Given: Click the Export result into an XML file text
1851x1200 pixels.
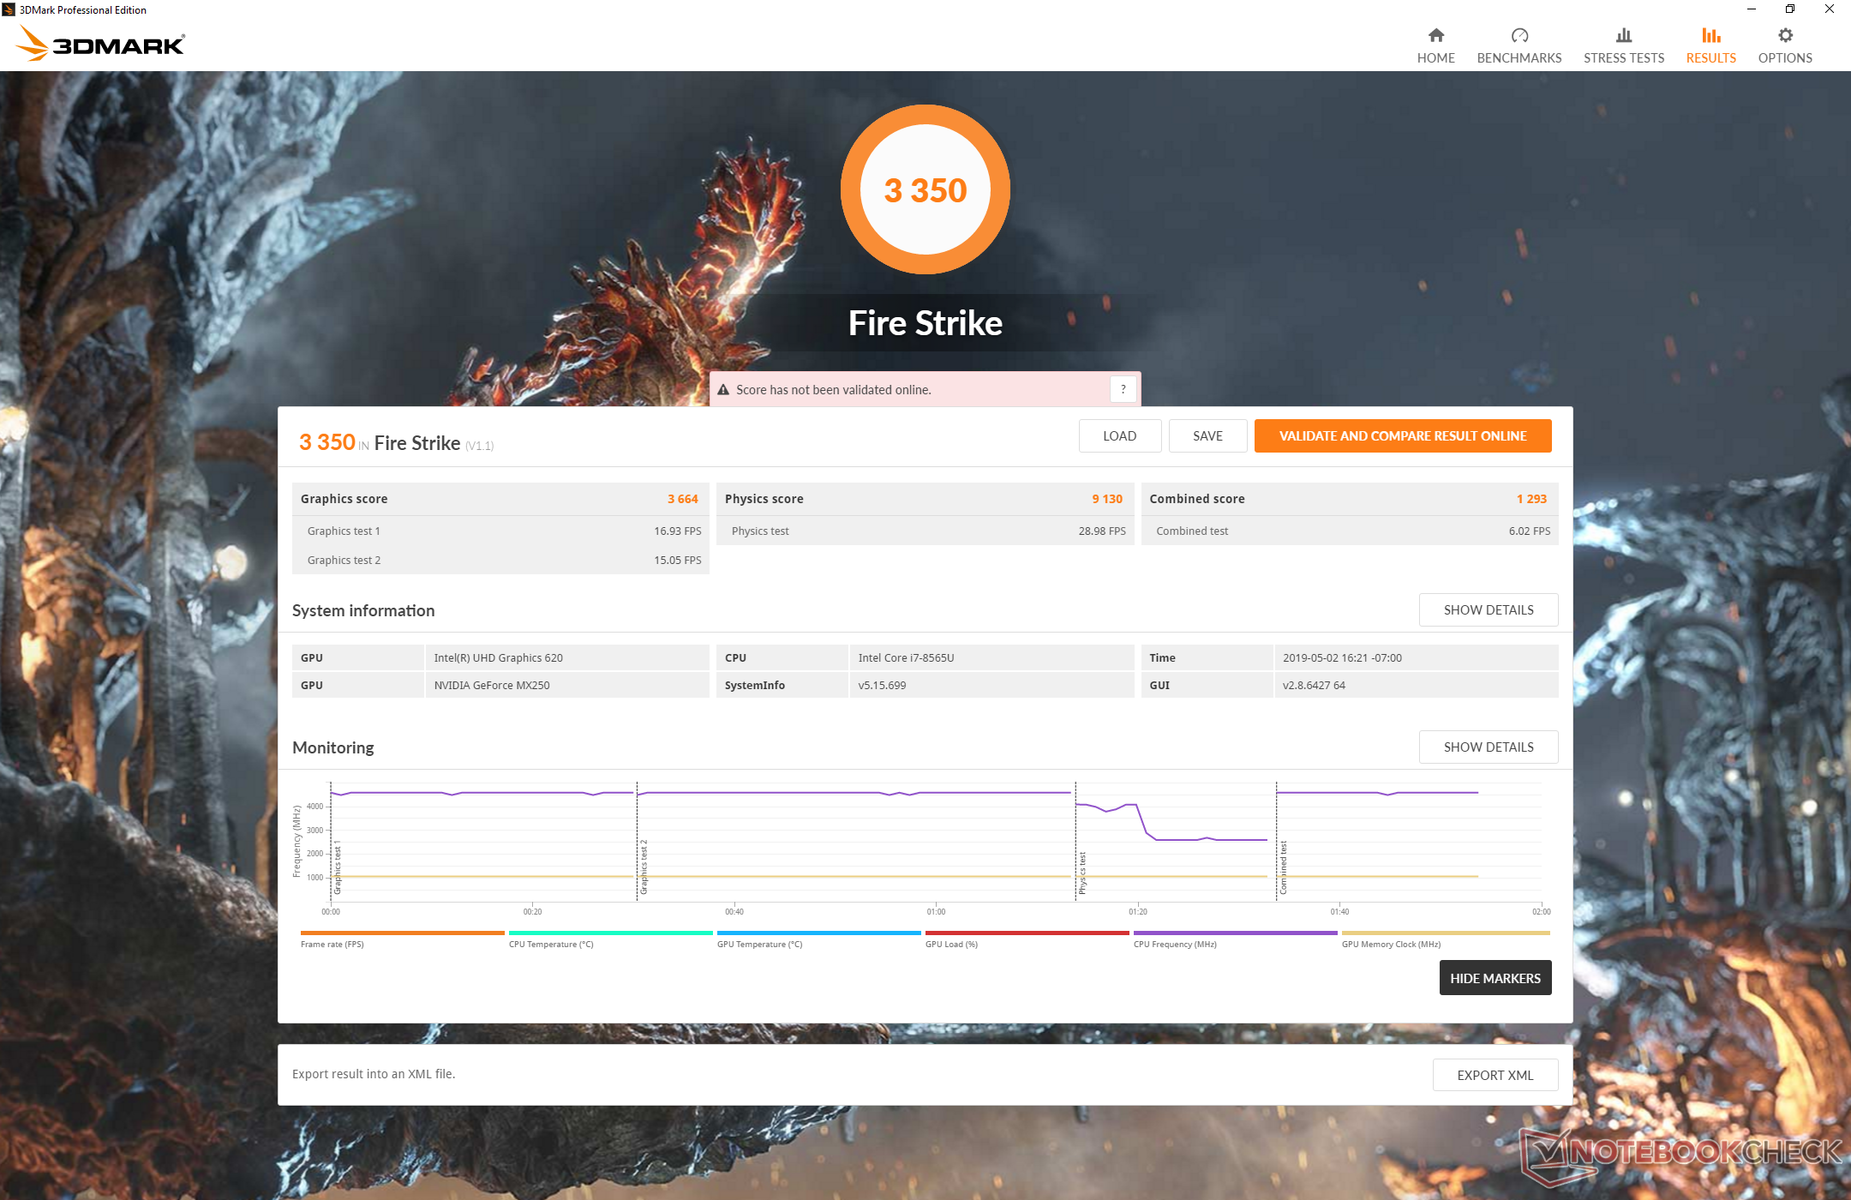Looking at the screenshot, I should [x=374, y=1074].
